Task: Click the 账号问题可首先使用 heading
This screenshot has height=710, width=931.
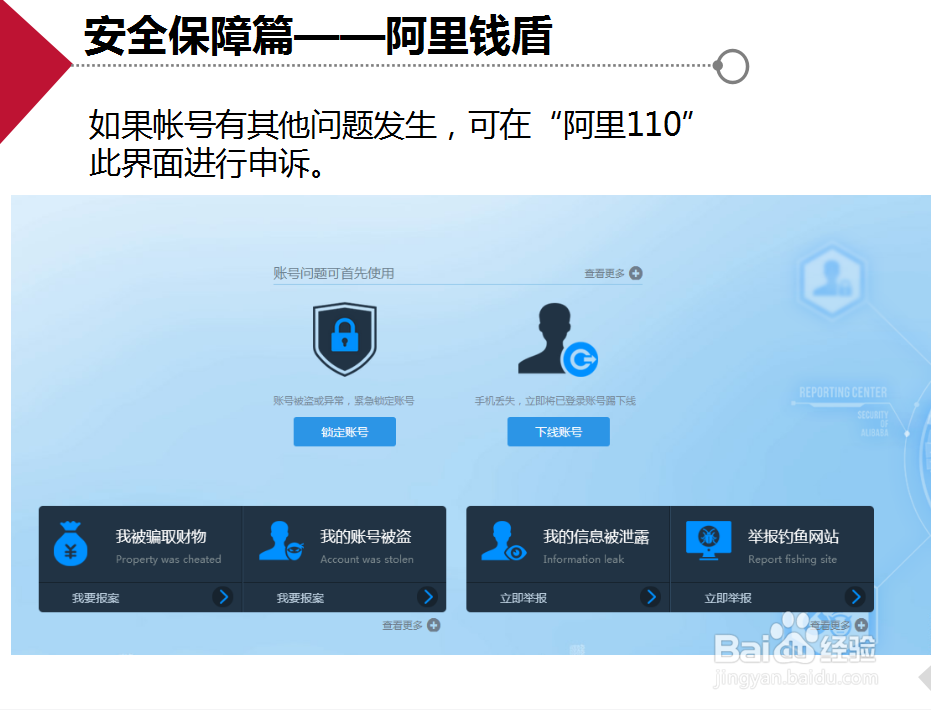Action: tap(334, 273)
